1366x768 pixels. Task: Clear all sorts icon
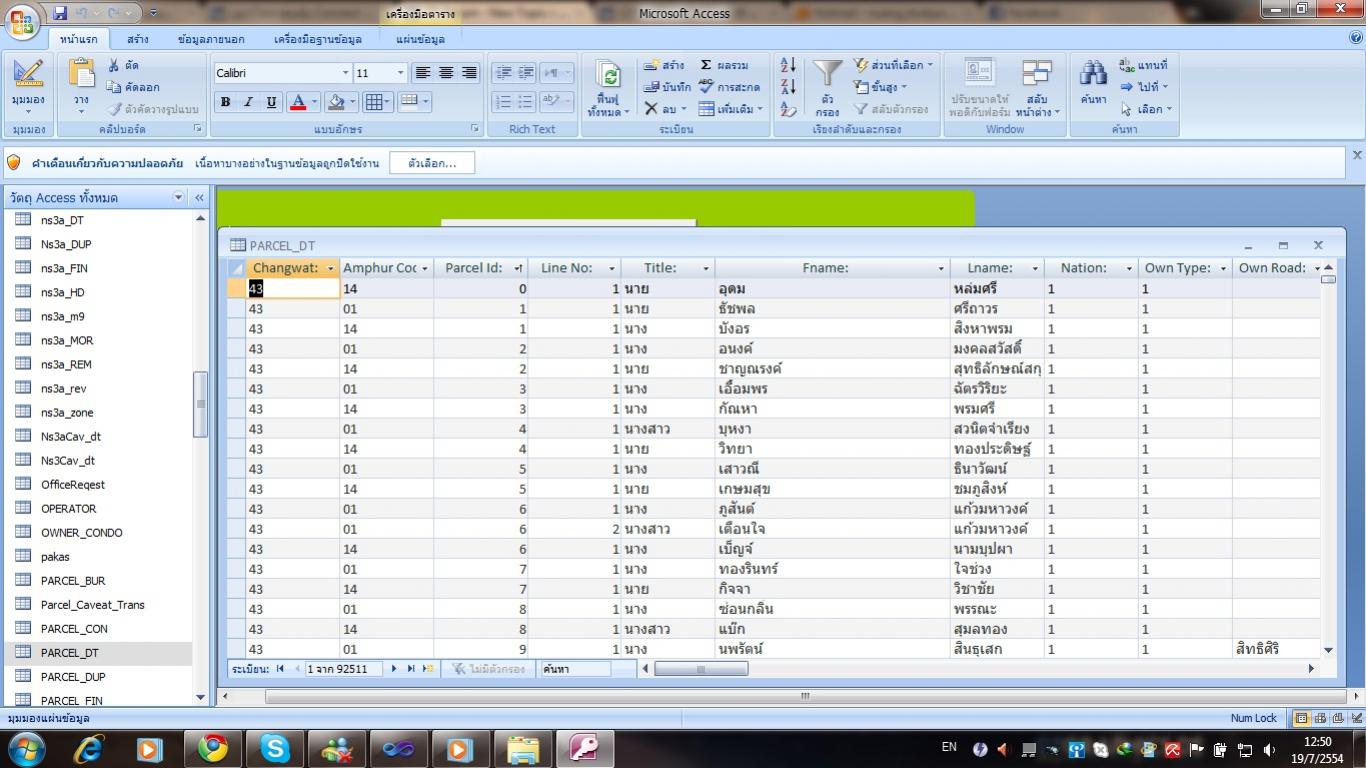click(788, 109)
